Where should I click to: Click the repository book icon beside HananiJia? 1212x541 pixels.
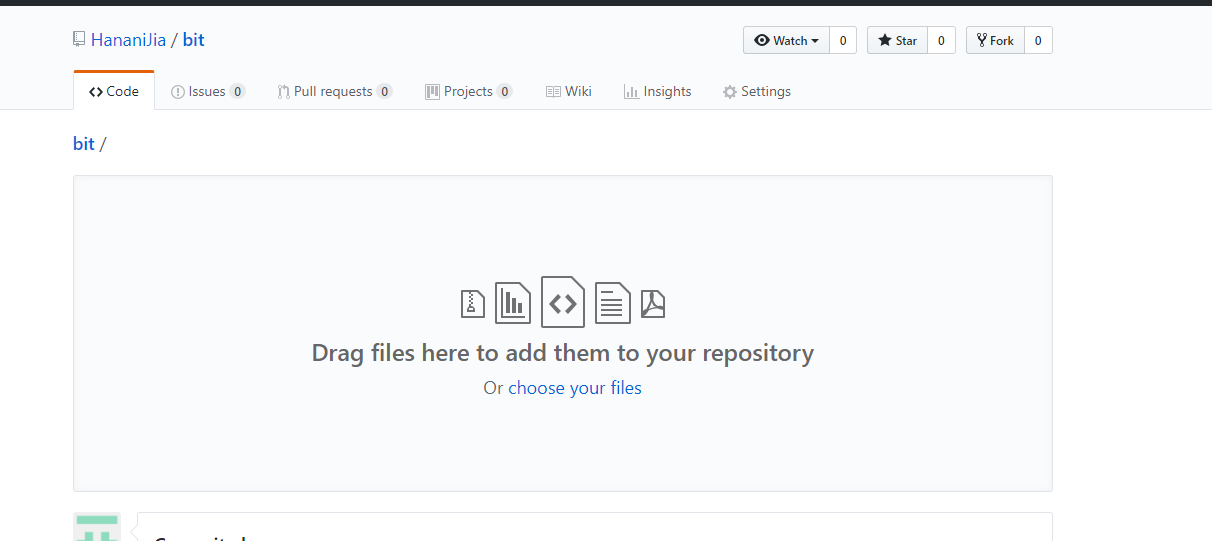point(79,40)
